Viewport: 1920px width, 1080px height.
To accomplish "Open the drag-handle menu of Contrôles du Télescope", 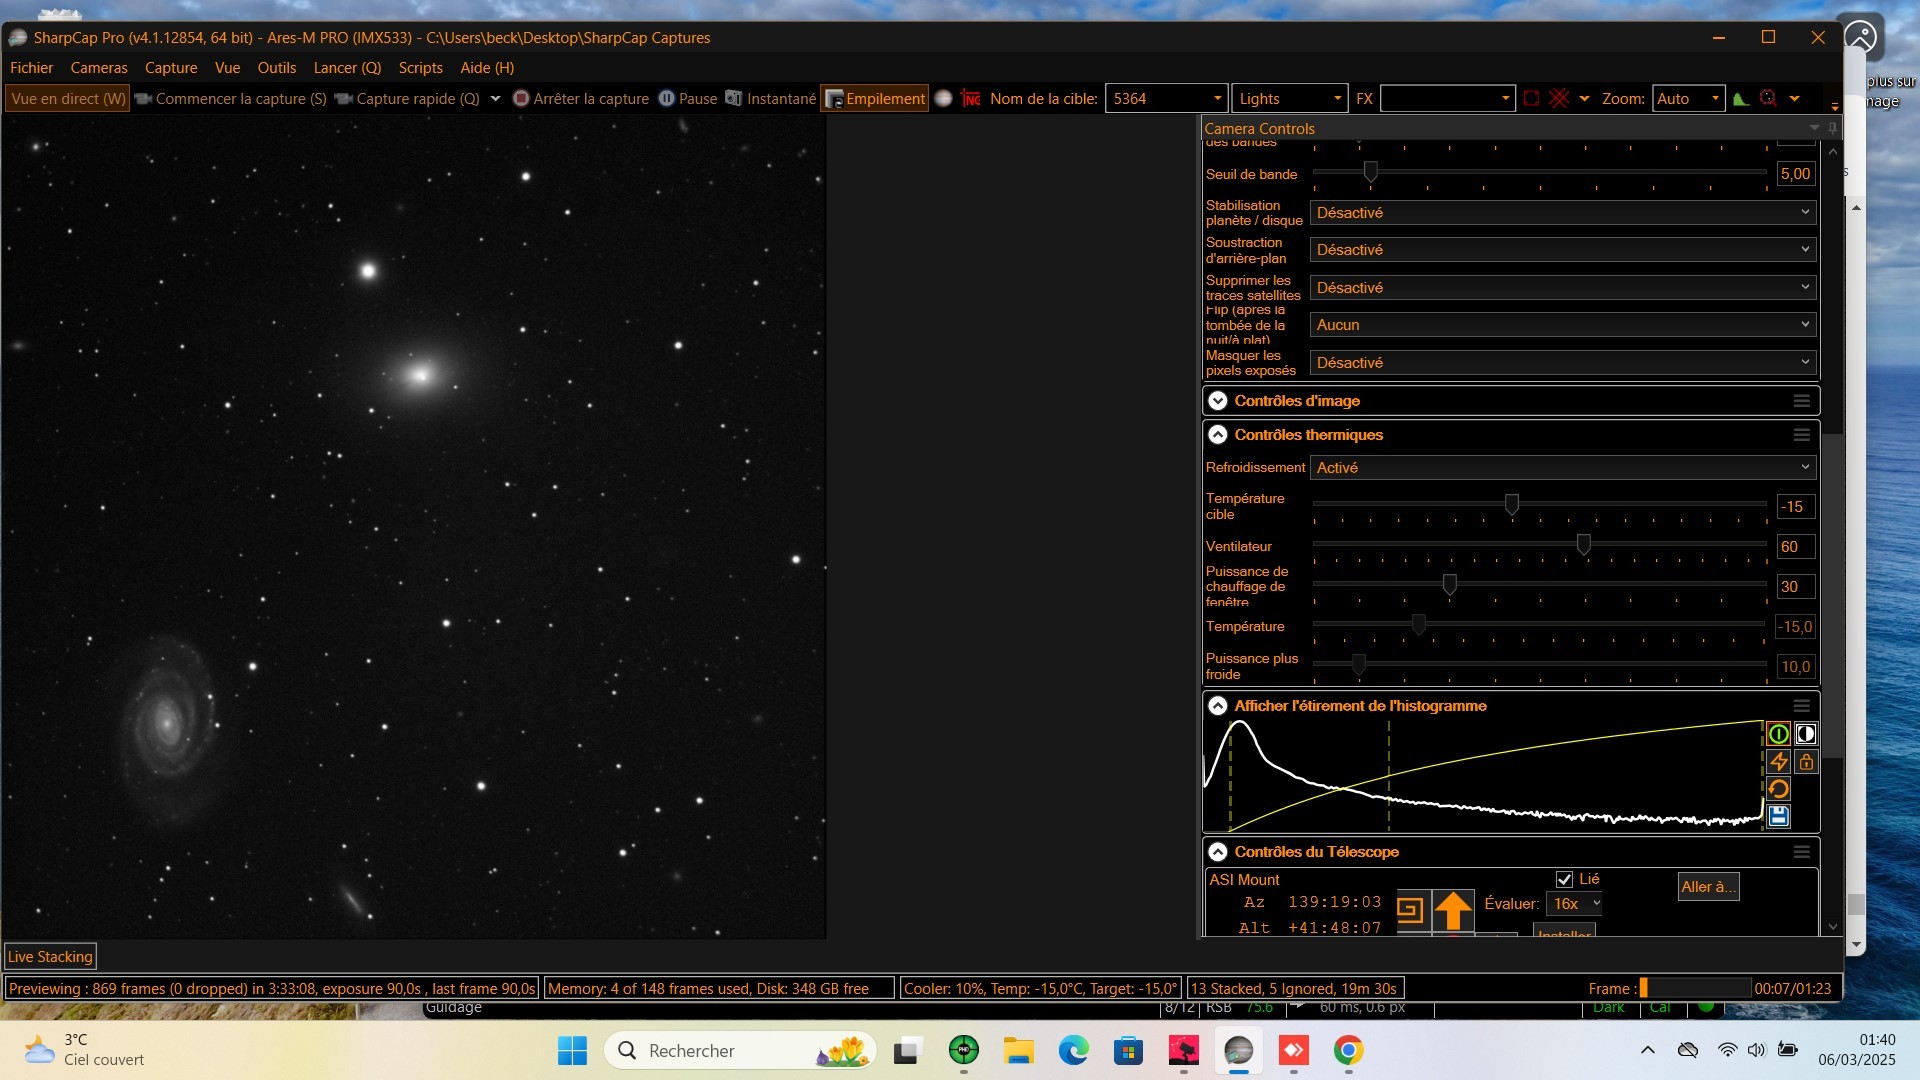I will click(x=1801, y=852).
